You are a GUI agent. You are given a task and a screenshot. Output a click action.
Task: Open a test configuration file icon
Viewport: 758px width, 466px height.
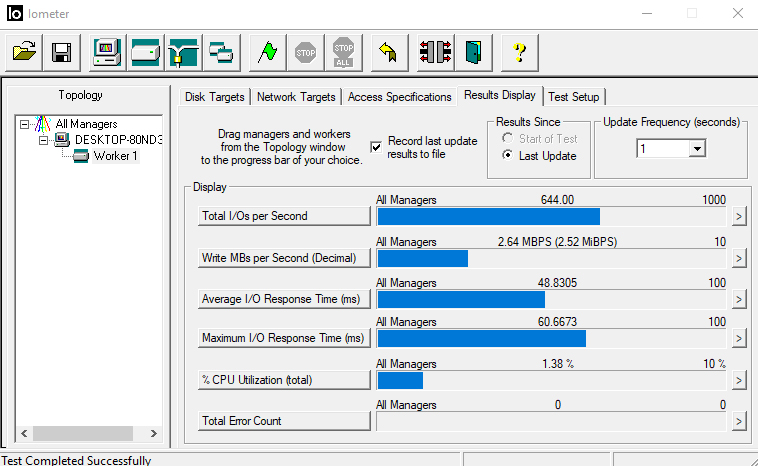tap(26, 51)
